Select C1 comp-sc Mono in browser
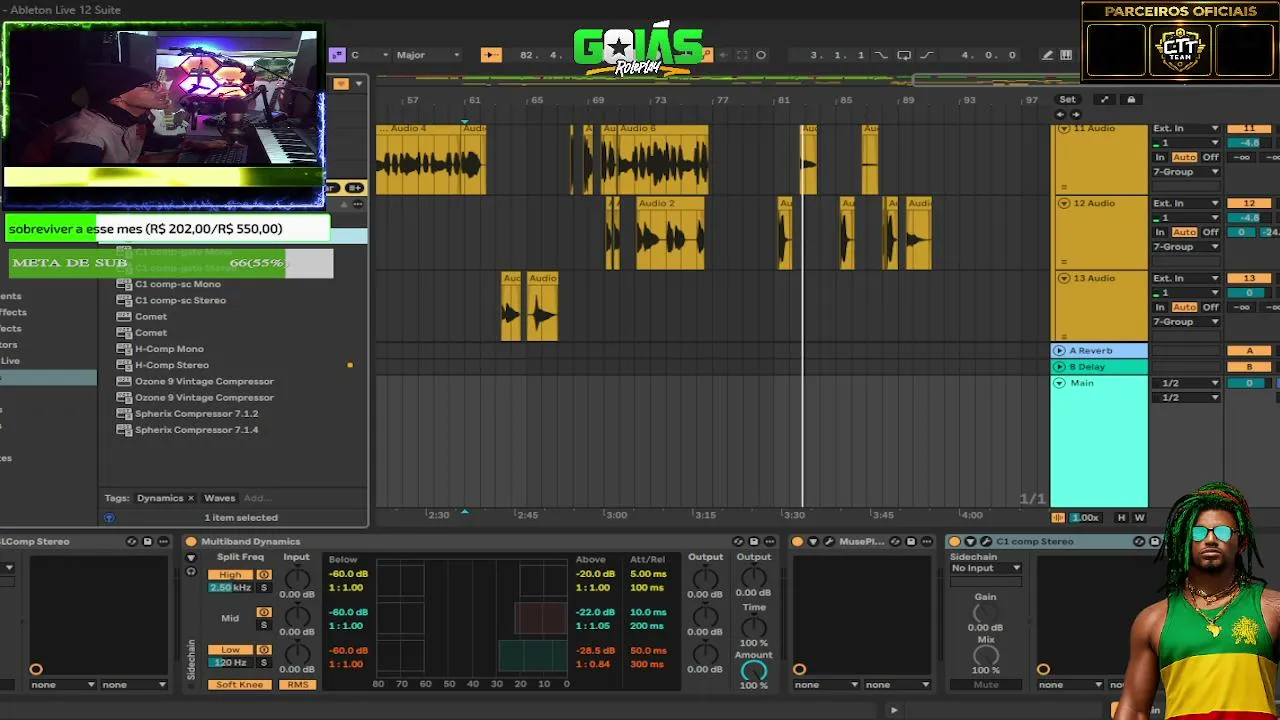 pos(178,284)
